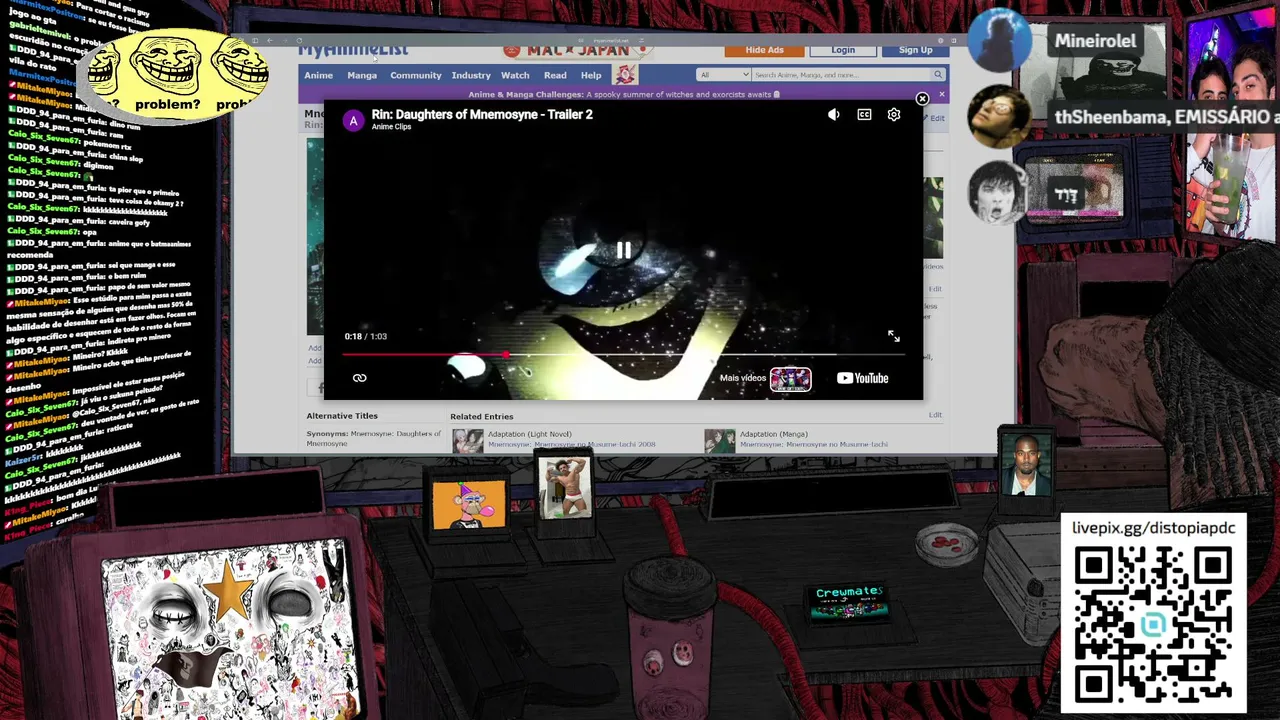Open the video on YouTube via logo

click(863, 378)
